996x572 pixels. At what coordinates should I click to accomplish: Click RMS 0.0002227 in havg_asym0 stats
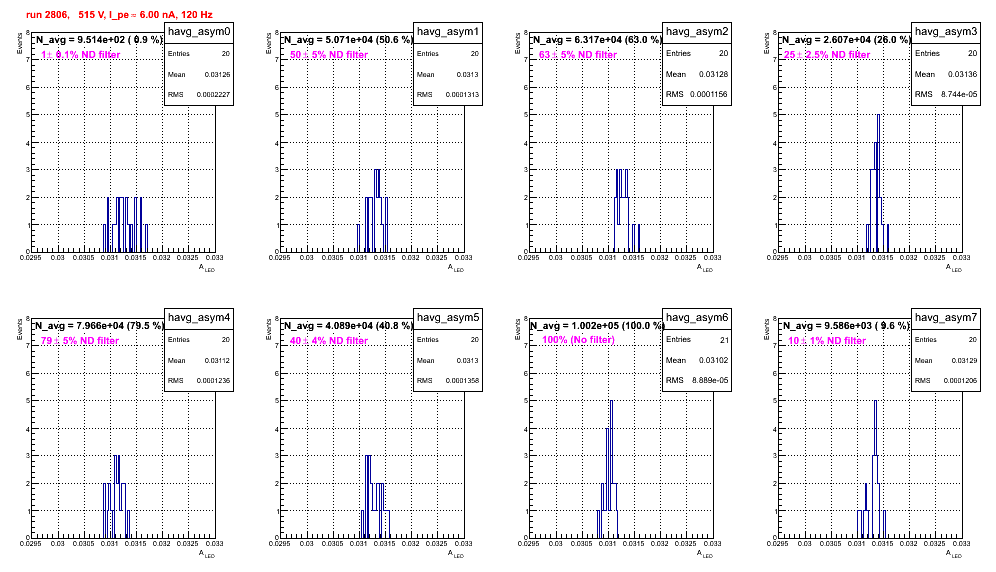199,95
